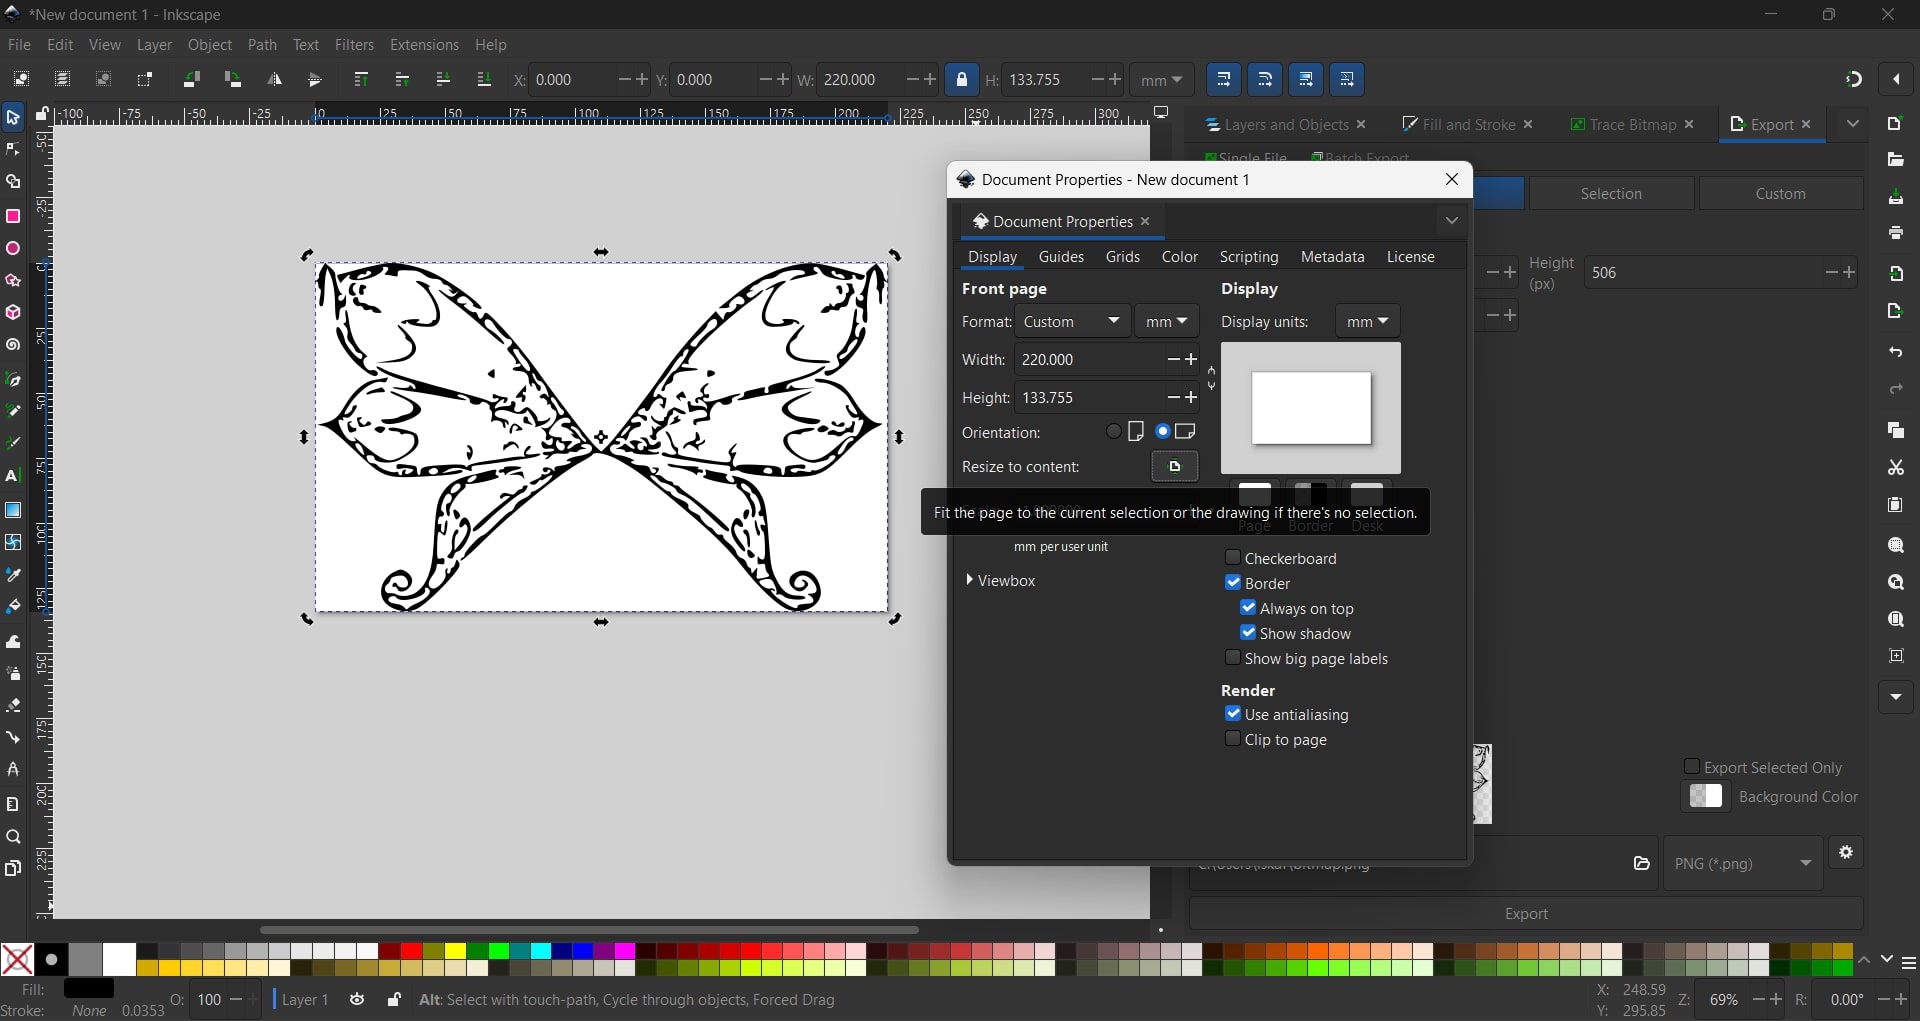Open toolbar units dropdown
1920x1021 pixels.
(x=1163, y=80)
